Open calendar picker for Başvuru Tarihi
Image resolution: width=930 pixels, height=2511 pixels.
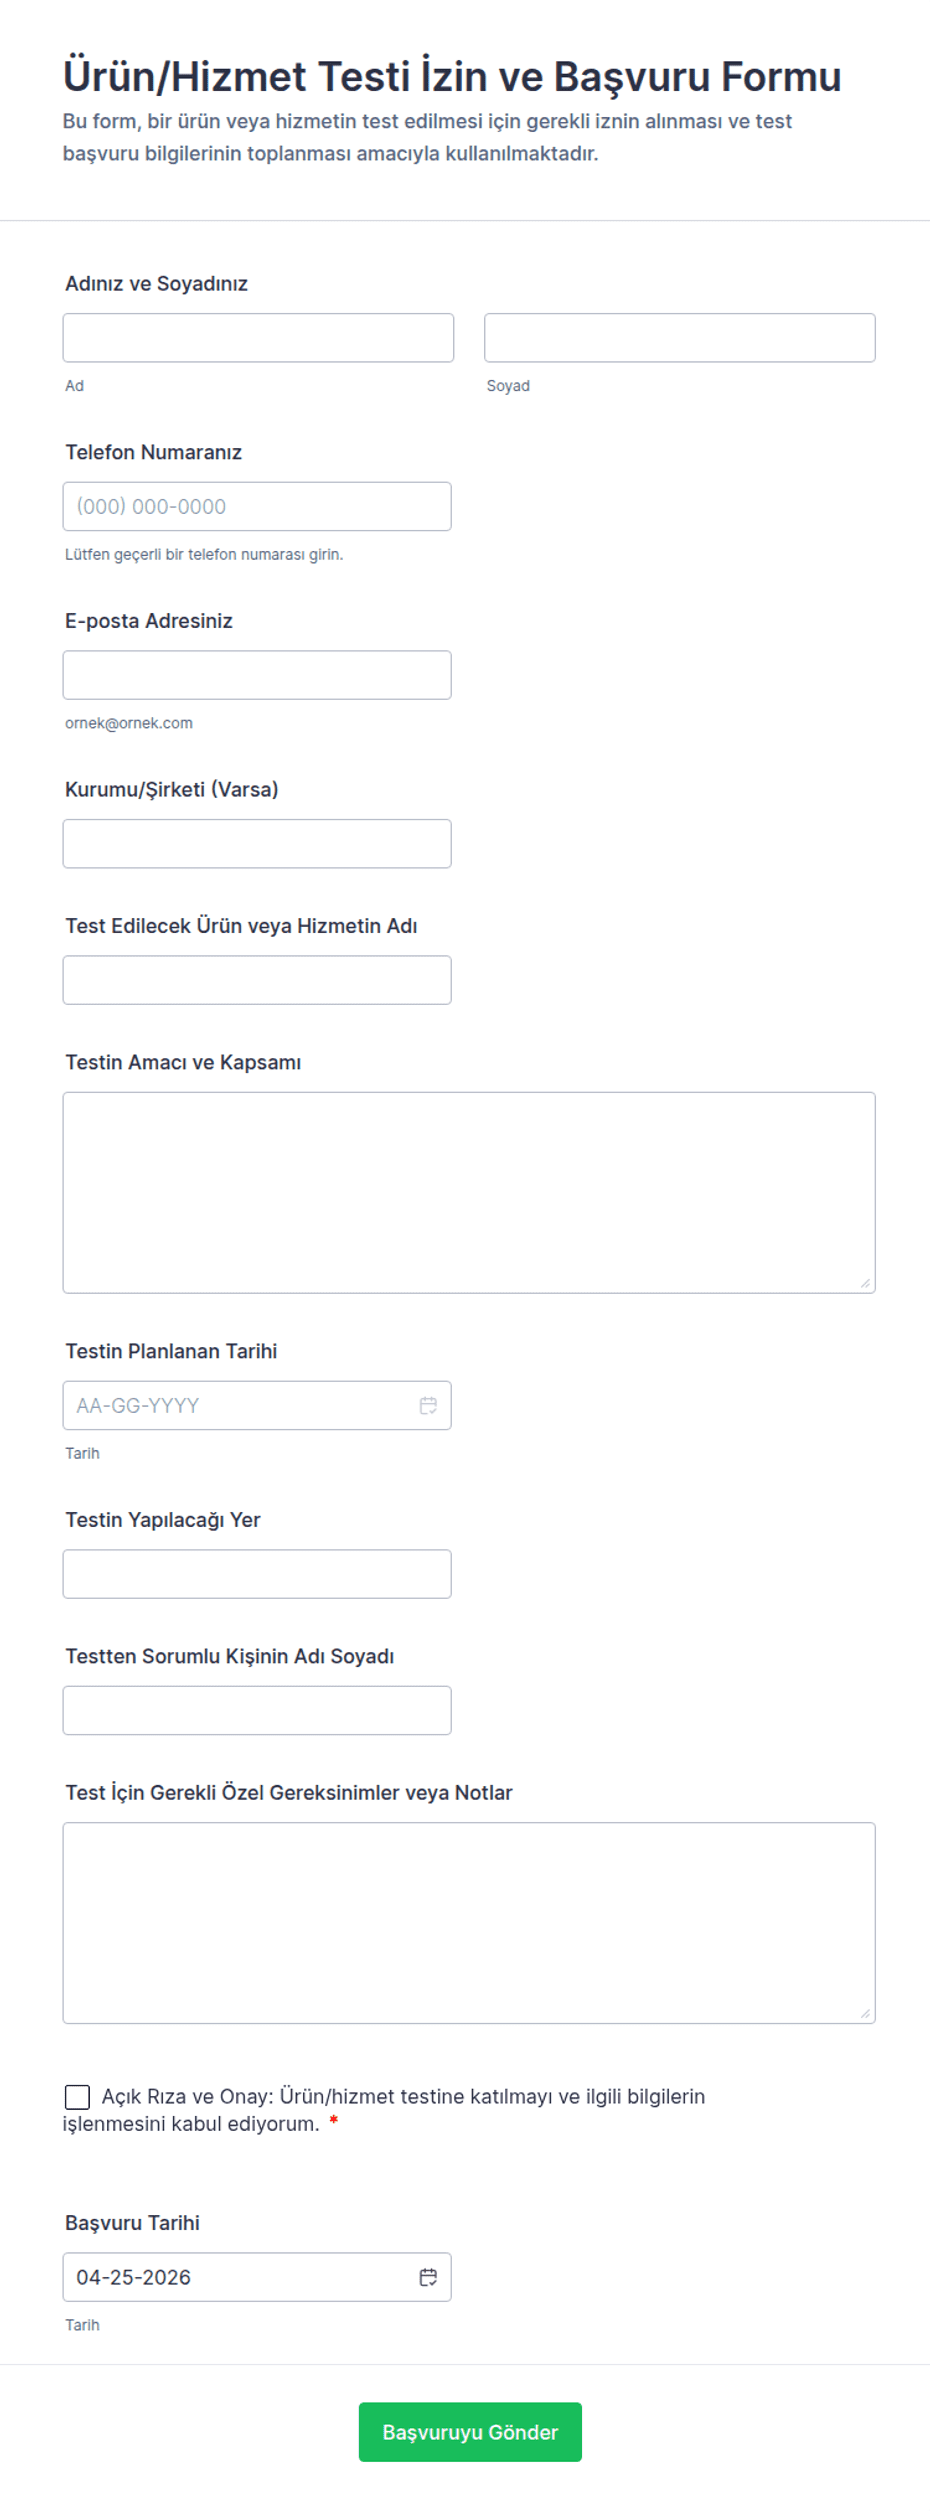428,2277
